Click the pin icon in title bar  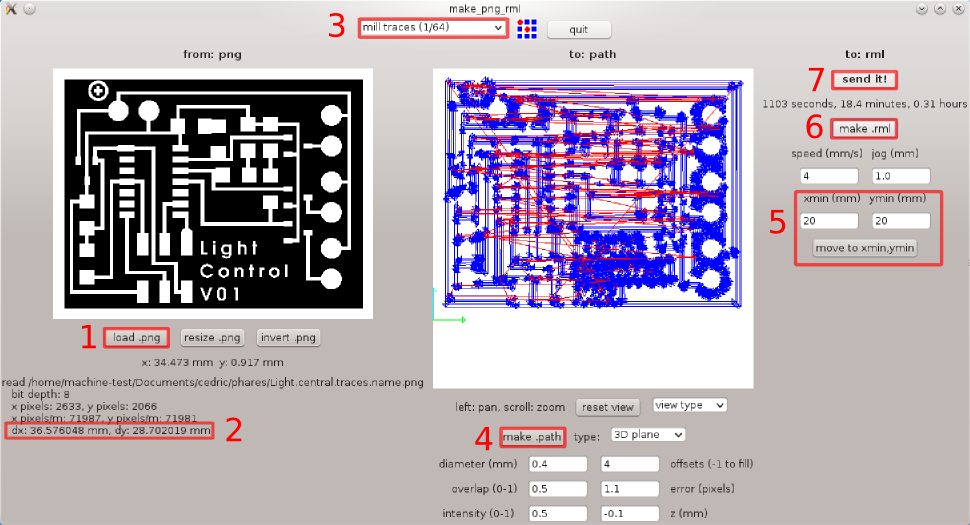28,8
